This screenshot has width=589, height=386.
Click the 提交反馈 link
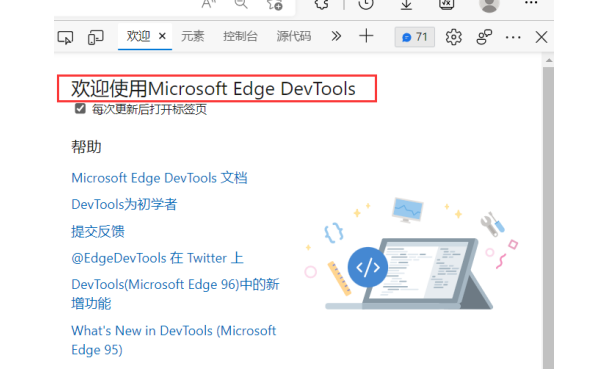[x=98, y=231]
